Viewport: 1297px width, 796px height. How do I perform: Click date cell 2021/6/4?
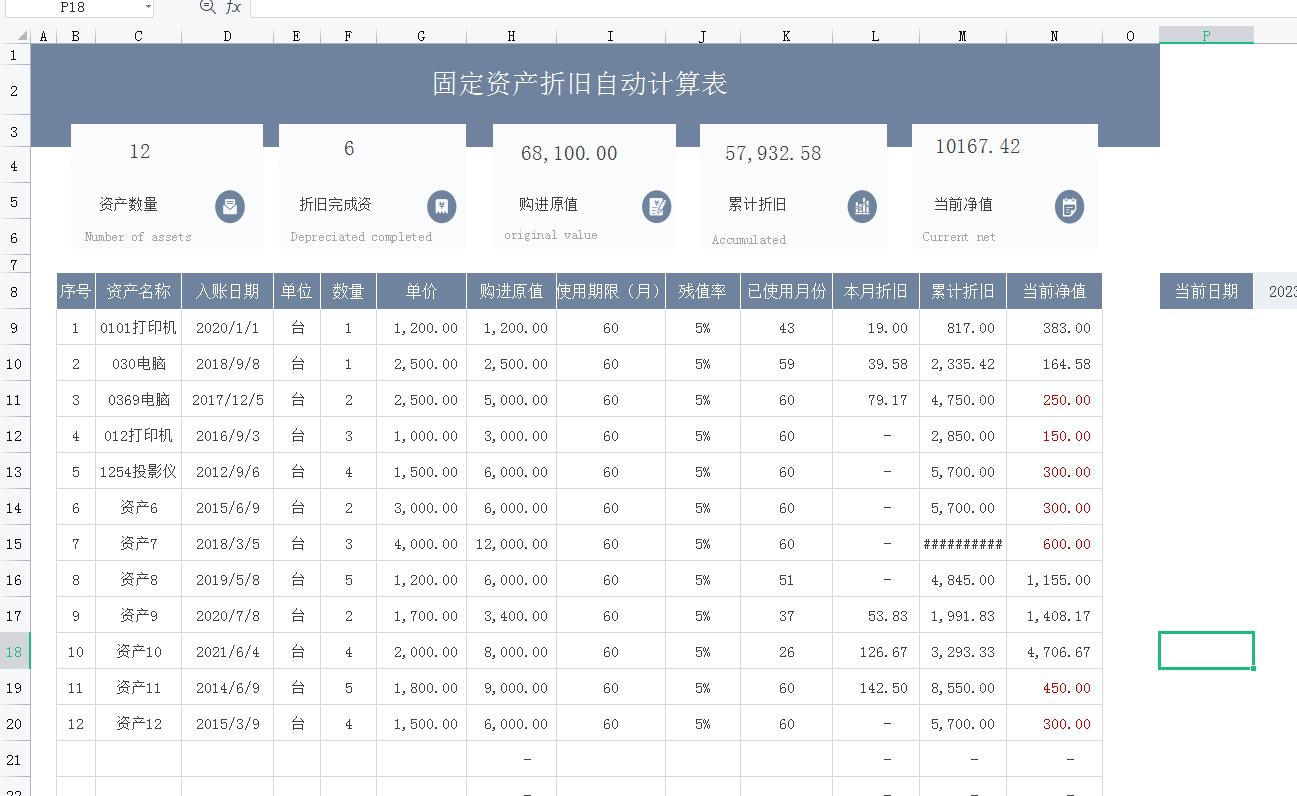click(x=227, y=652)
